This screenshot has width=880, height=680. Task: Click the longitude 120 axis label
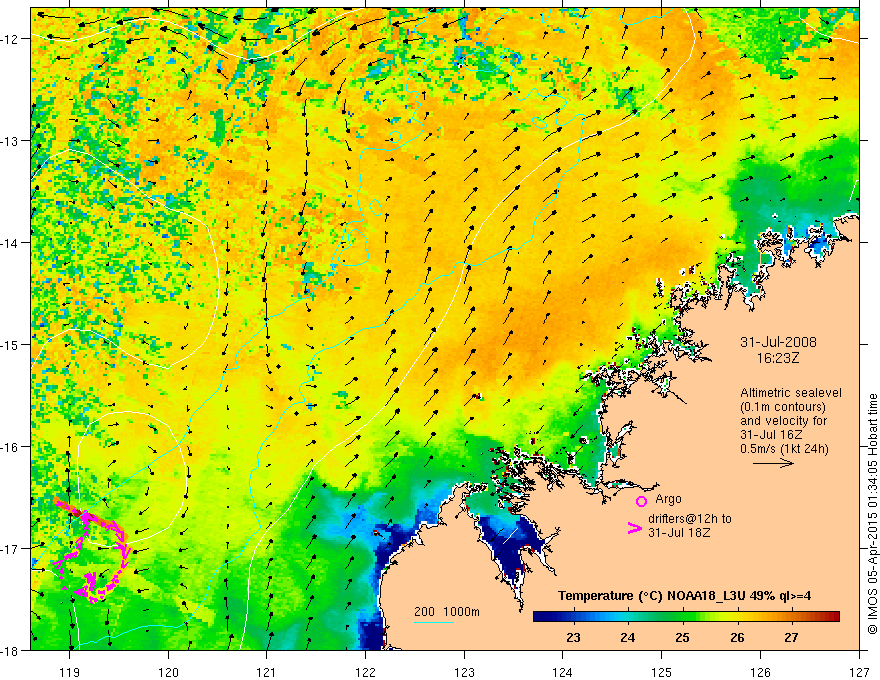tap(168, 672)
